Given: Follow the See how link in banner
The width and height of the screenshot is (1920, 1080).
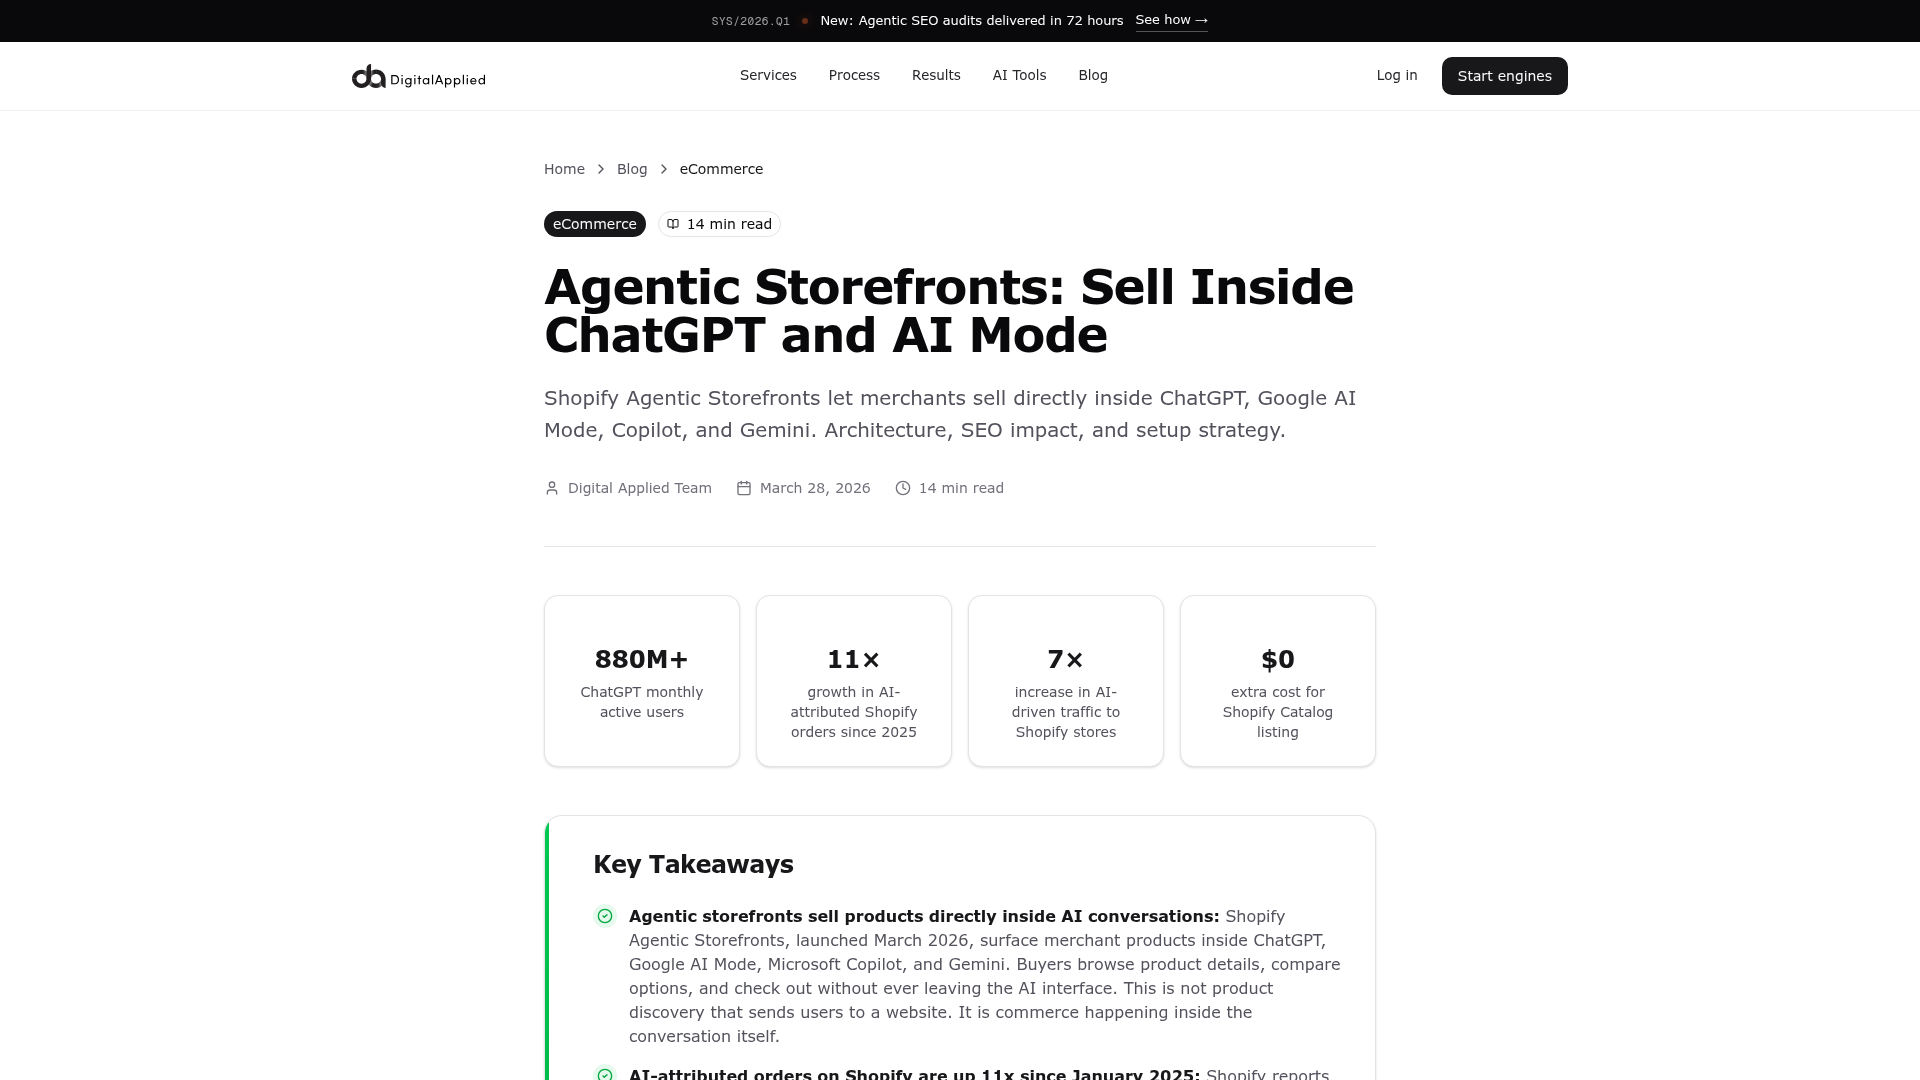Looking at the screenshot, I should (1171, 21).
